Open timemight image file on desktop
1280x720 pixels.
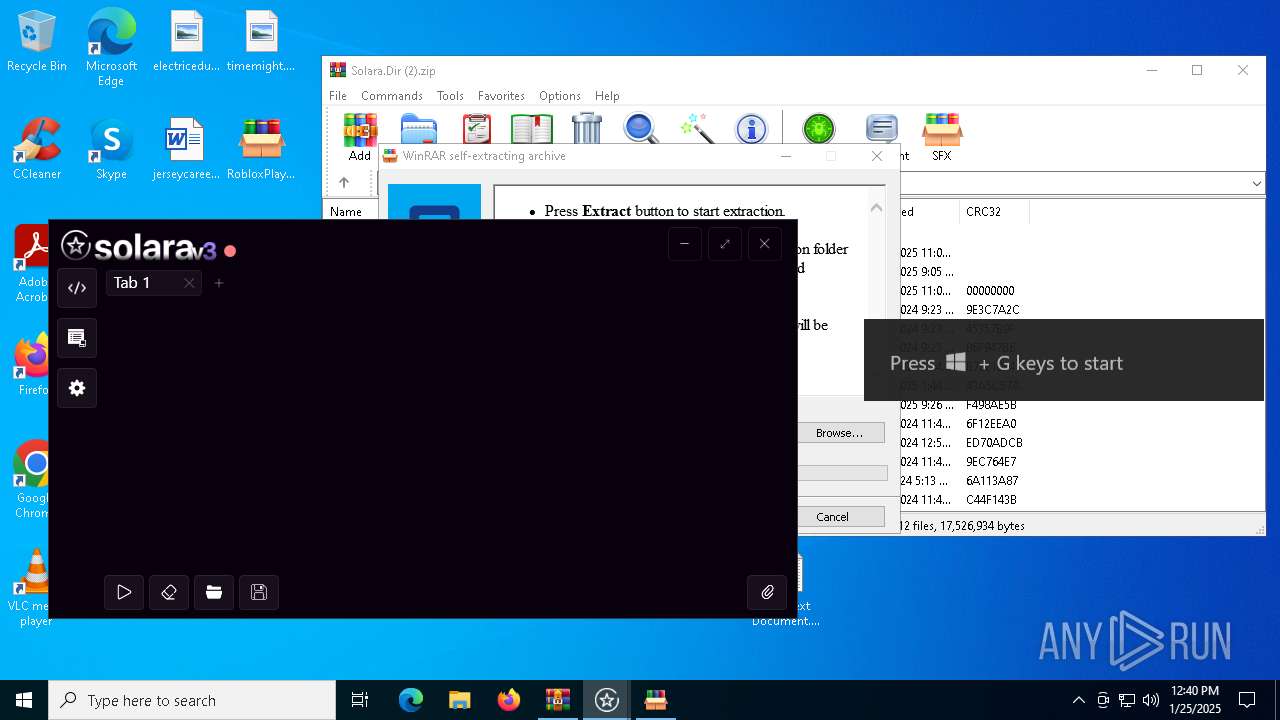[261, 42]
